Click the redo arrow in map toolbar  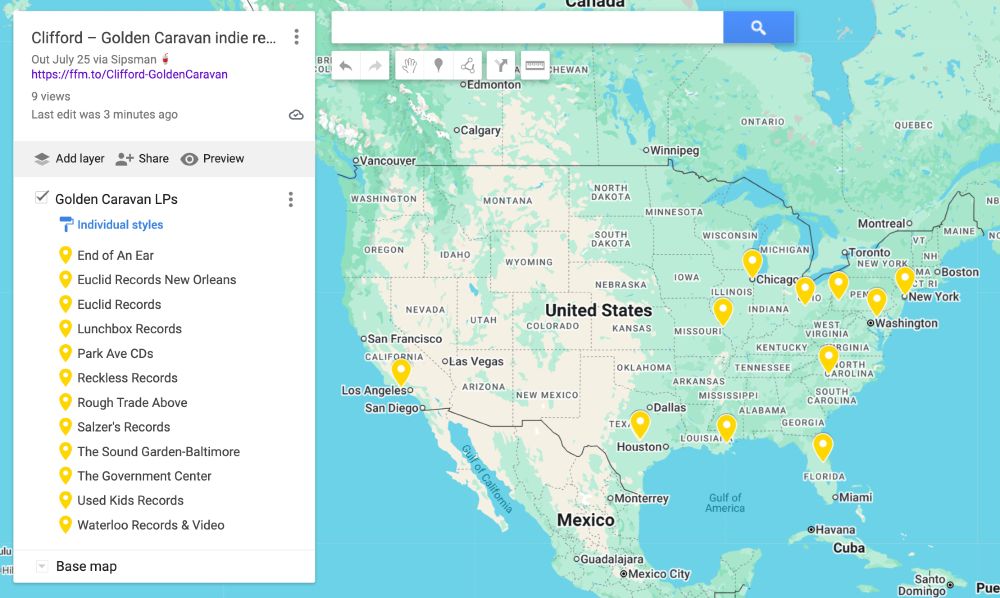(375, 66)
